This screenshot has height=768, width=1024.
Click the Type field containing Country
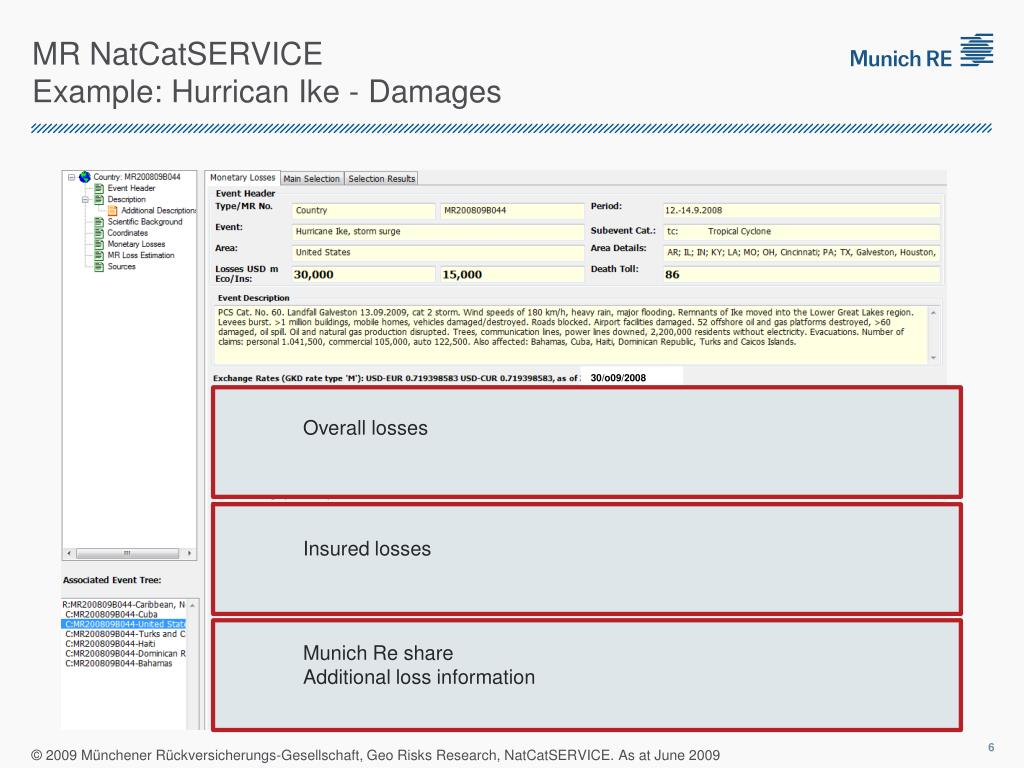tap(363, 210)
